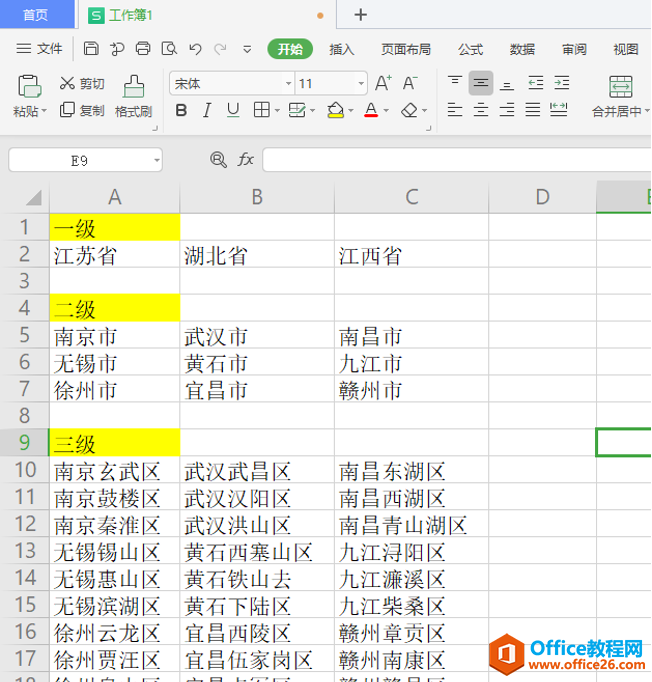This screenshot has height=682, width=652.
Task: Toggle bold formatting
Action: coord(181,110)
